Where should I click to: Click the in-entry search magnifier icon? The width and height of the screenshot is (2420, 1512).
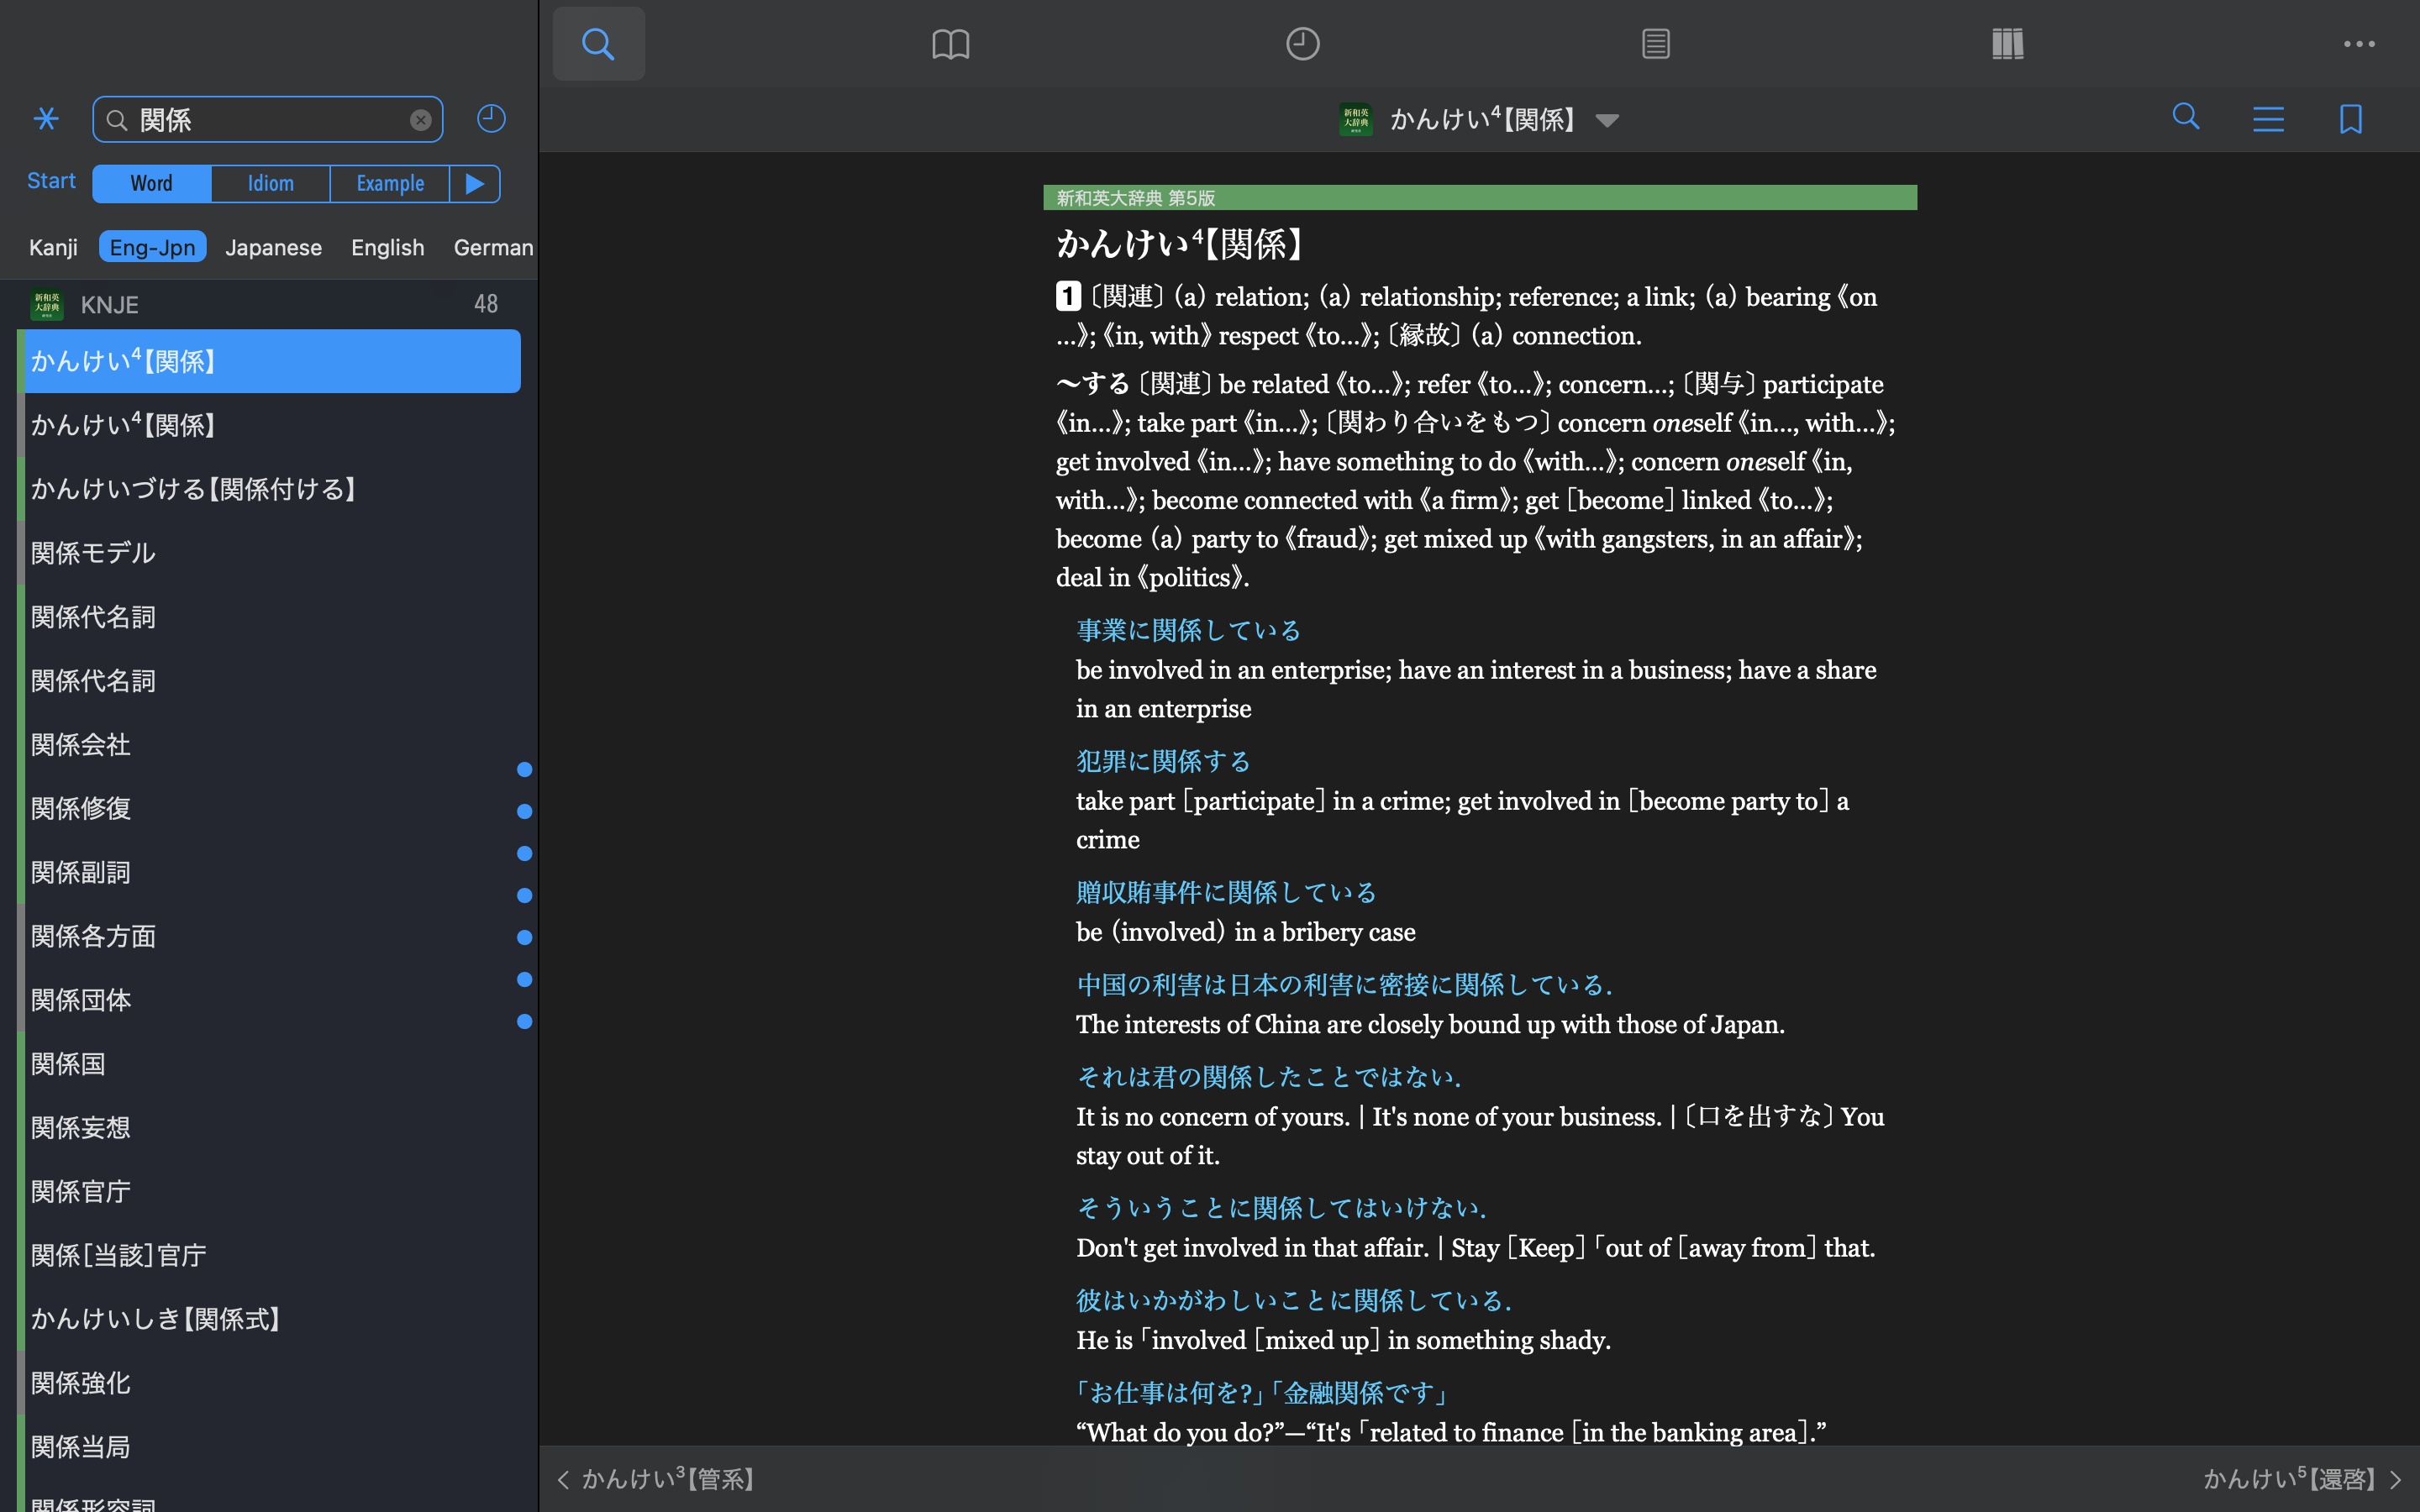(x=2186, y=118)
